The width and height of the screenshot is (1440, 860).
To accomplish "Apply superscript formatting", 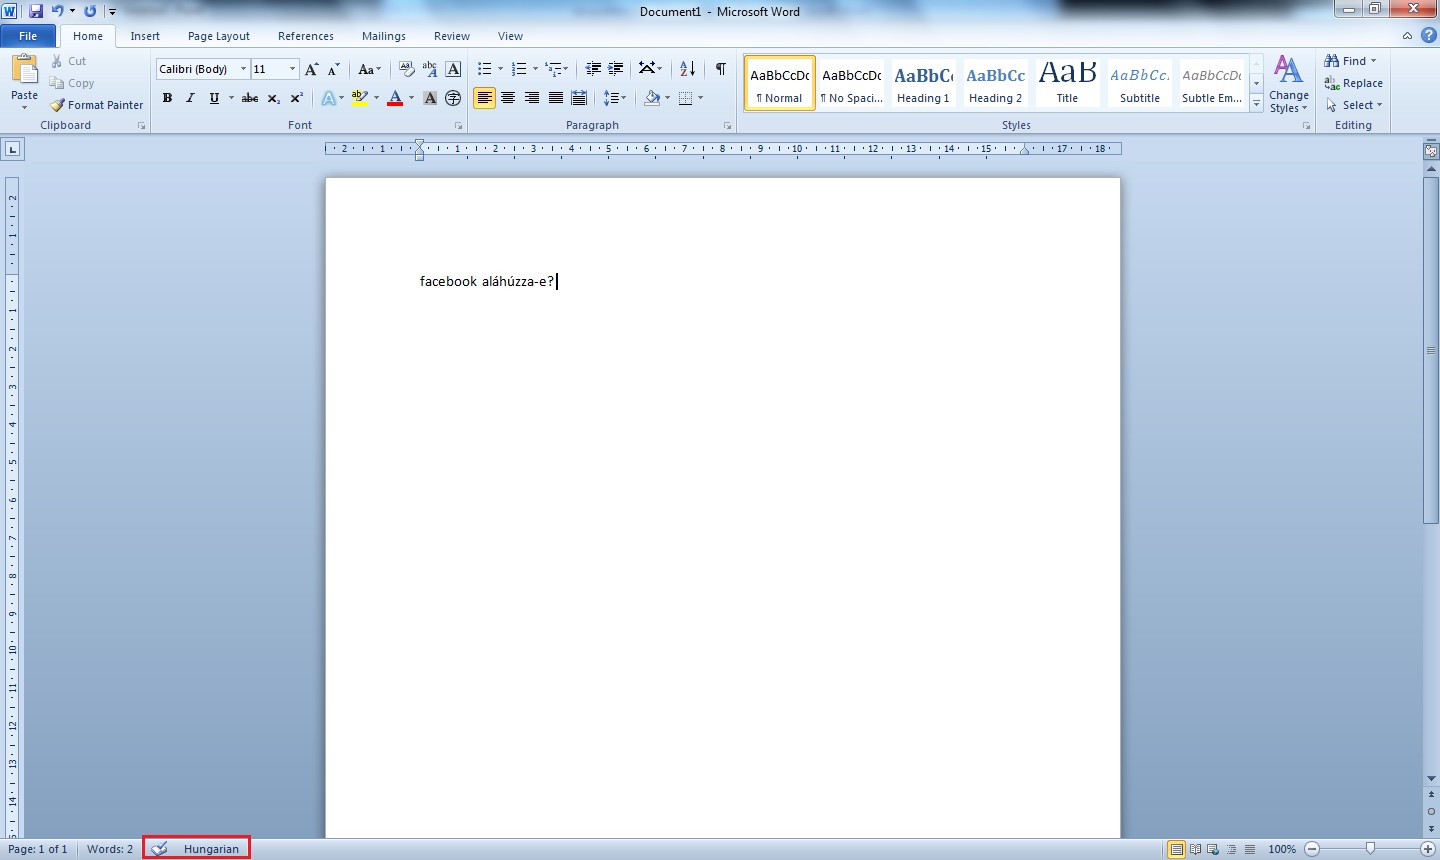I will pyautogui.click(x=297, y=98).
